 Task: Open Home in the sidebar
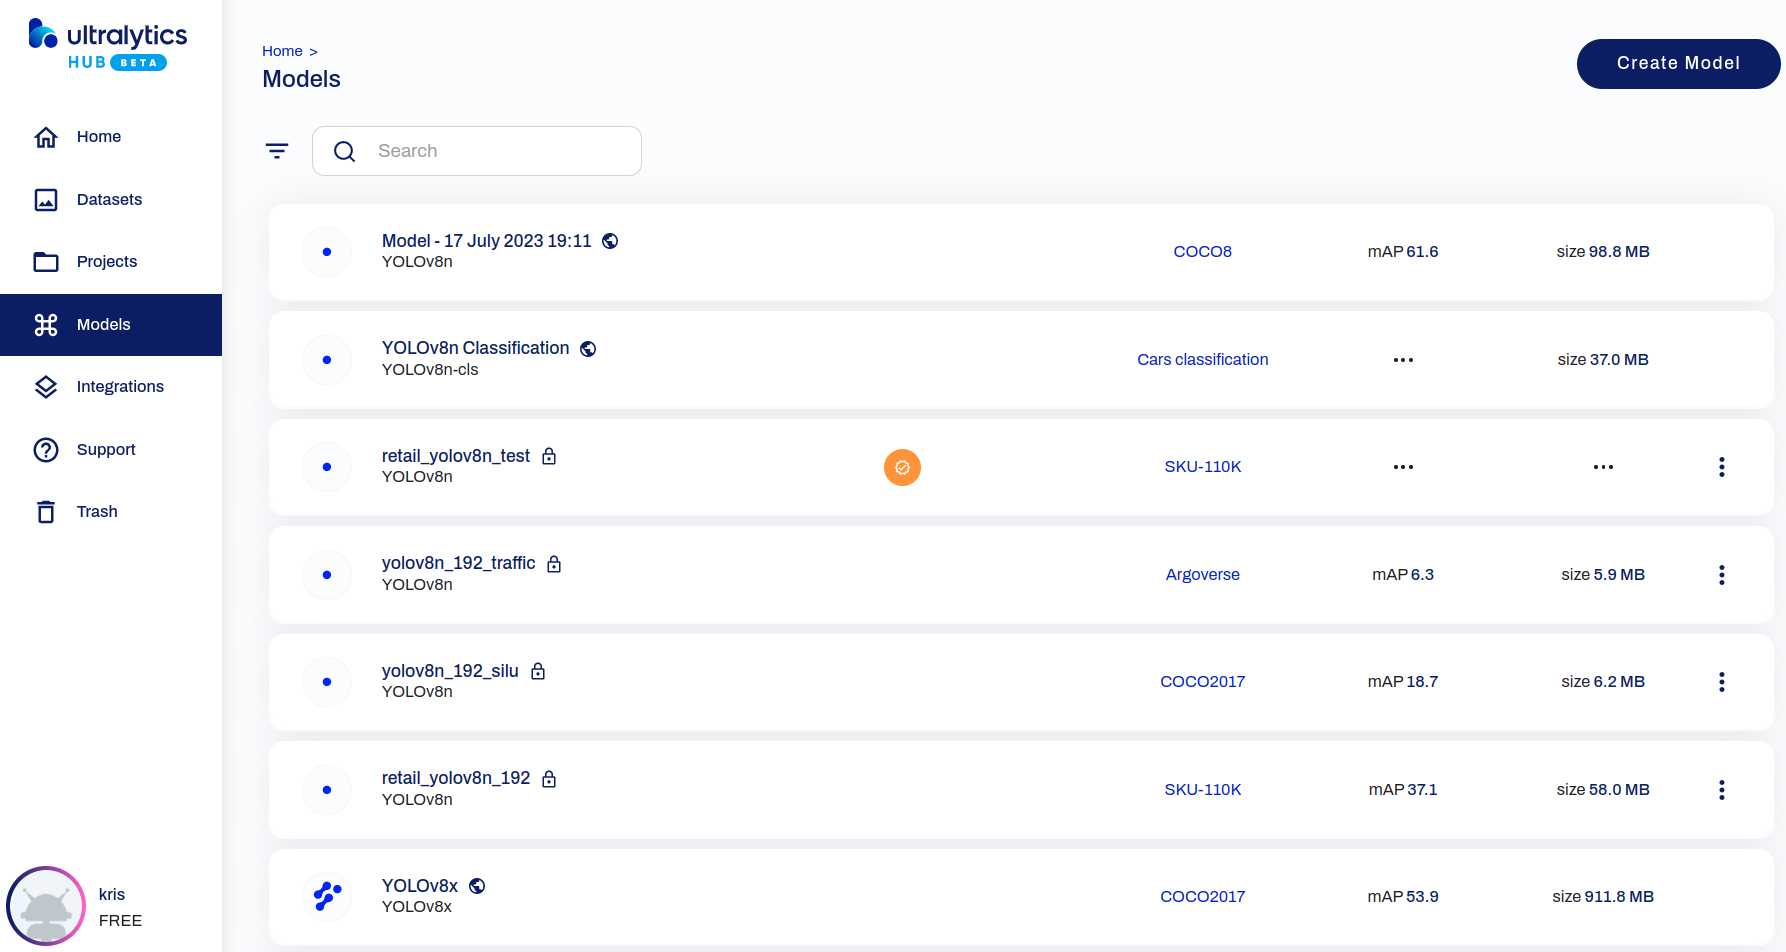[x=111, y=137]
